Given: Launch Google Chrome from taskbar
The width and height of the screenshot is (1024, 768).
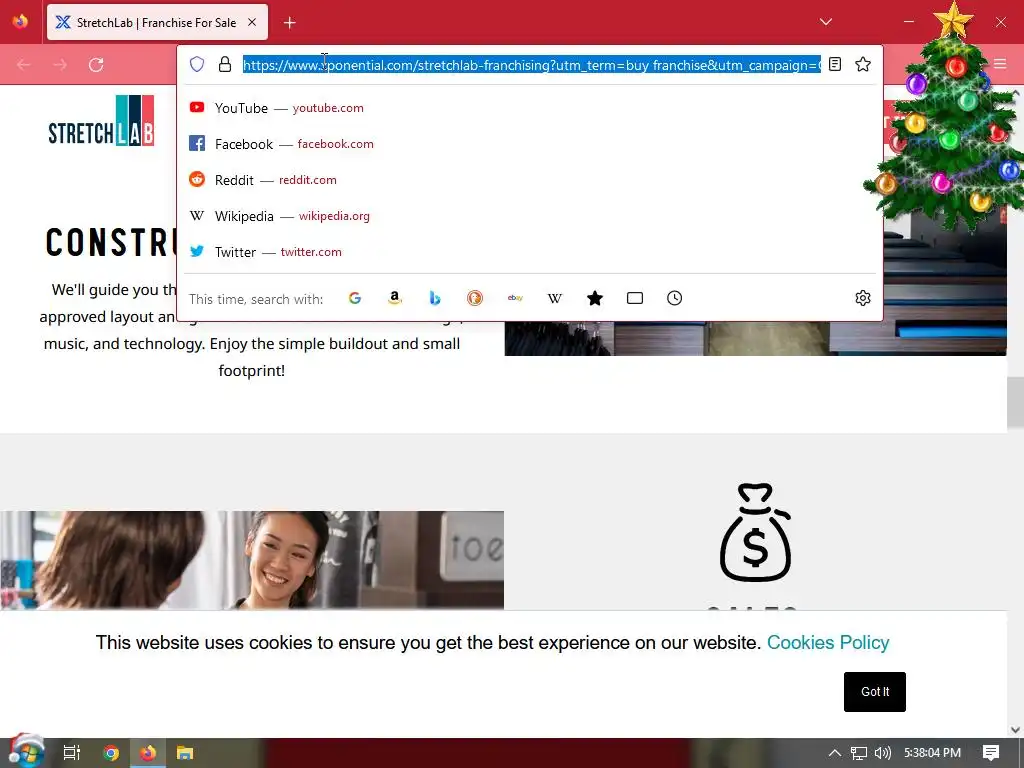Looking at the screenshot, I should [x=111, y=753].
